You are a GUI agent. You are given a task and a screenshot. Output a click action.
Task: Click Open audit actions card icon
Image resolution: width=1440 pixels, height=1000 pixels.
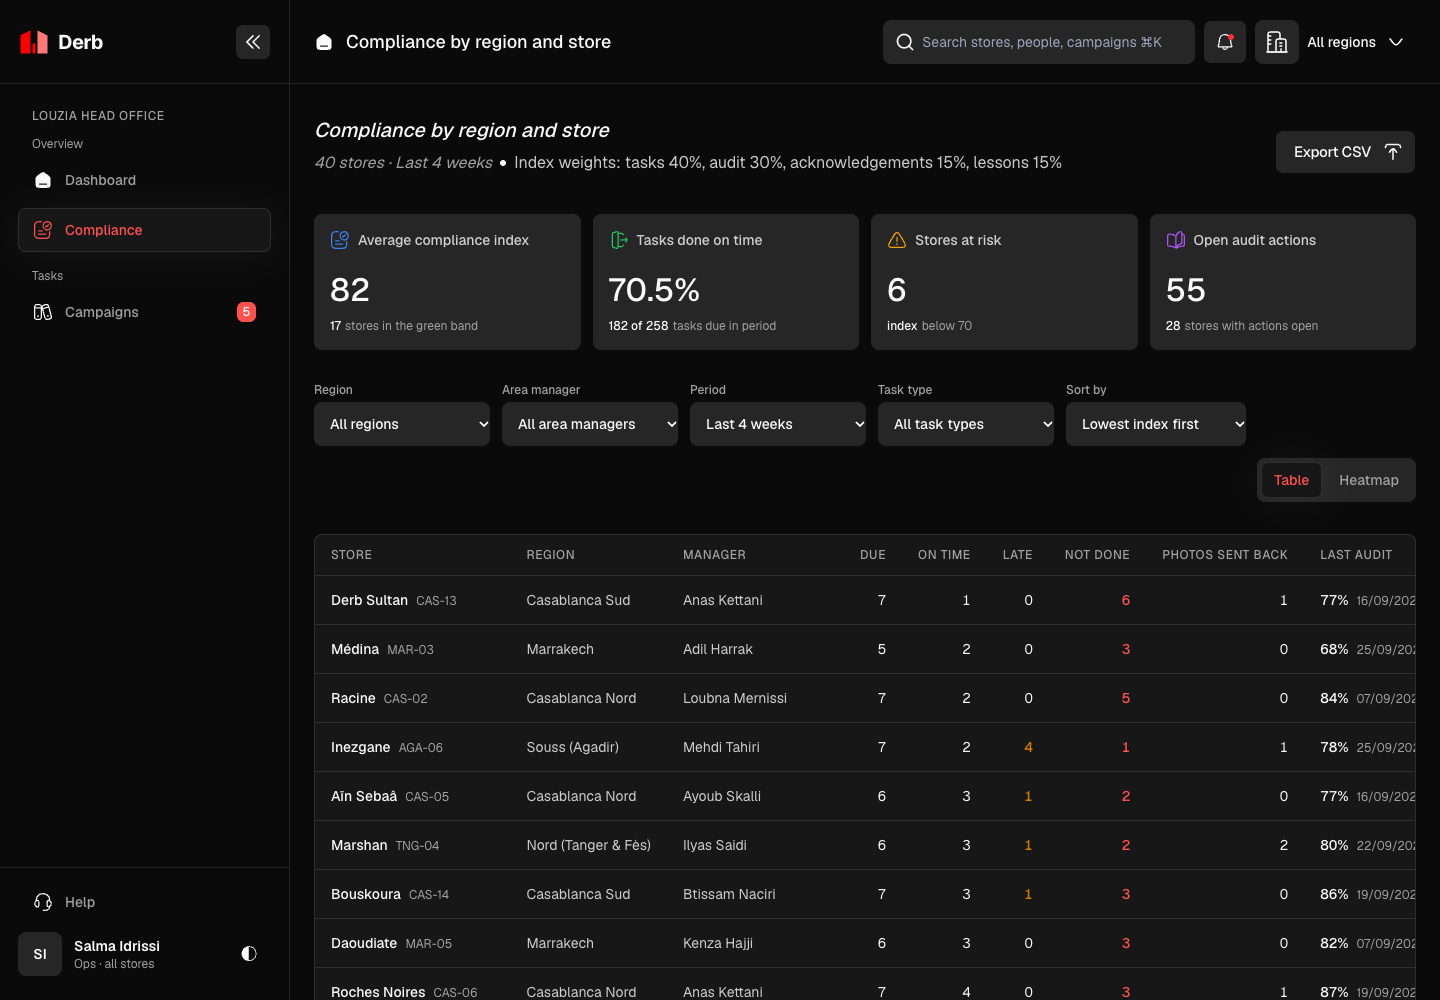click(1176, 240)
